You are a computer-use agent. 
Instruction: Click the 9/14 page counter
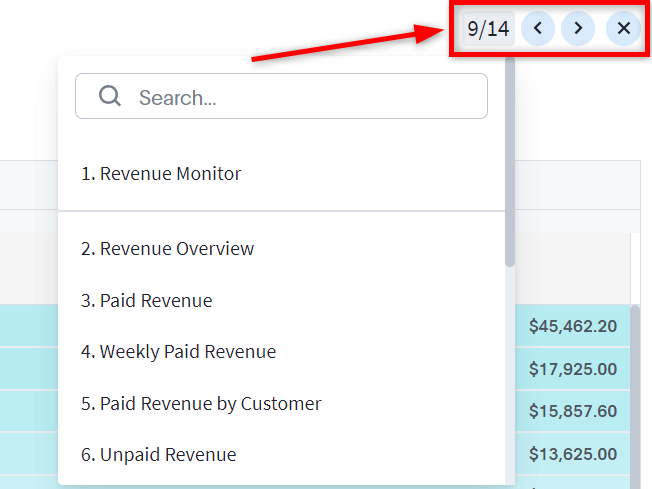(488, 28)
